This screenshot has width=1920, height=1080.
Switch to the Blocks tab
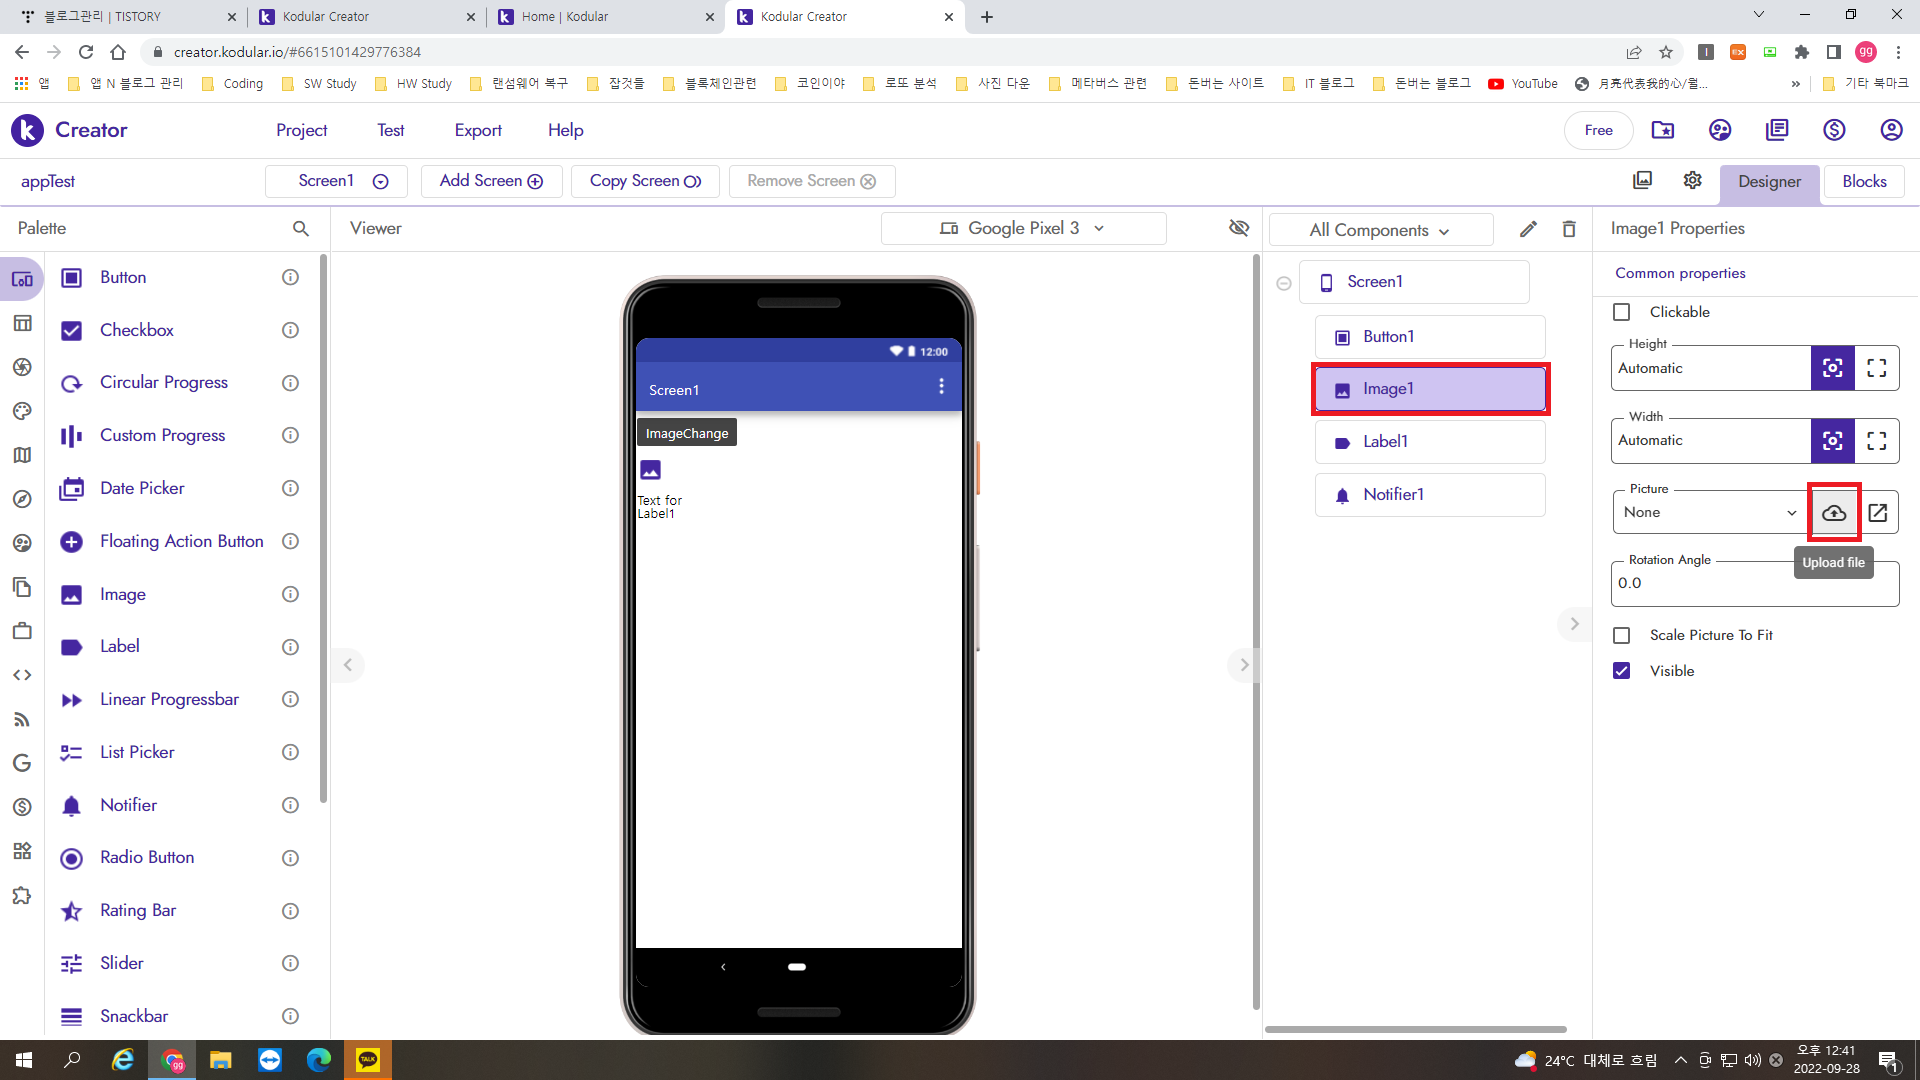(x=1864, y=181)
